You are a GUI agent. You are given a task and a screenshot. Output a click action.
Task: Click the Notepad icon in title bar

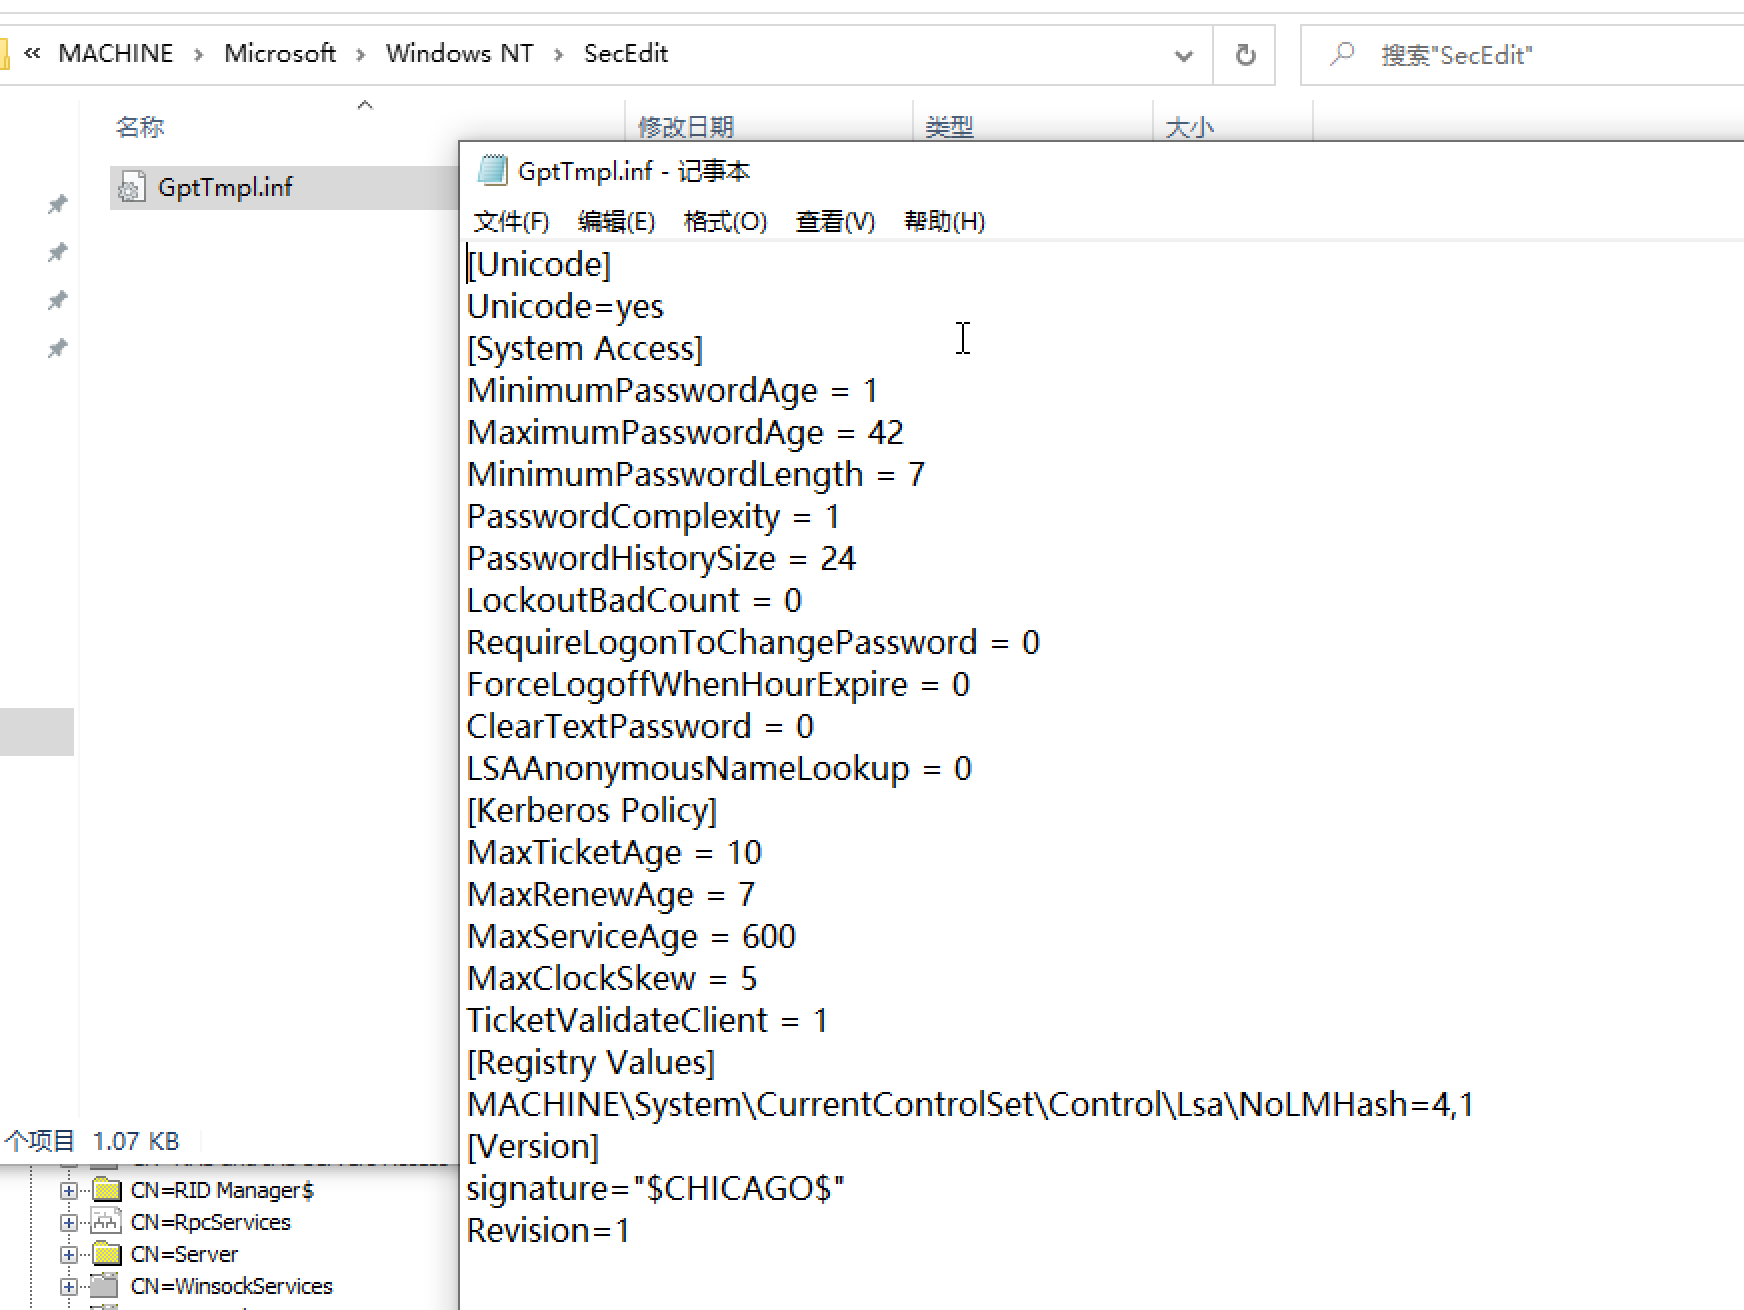pos(491,171)
